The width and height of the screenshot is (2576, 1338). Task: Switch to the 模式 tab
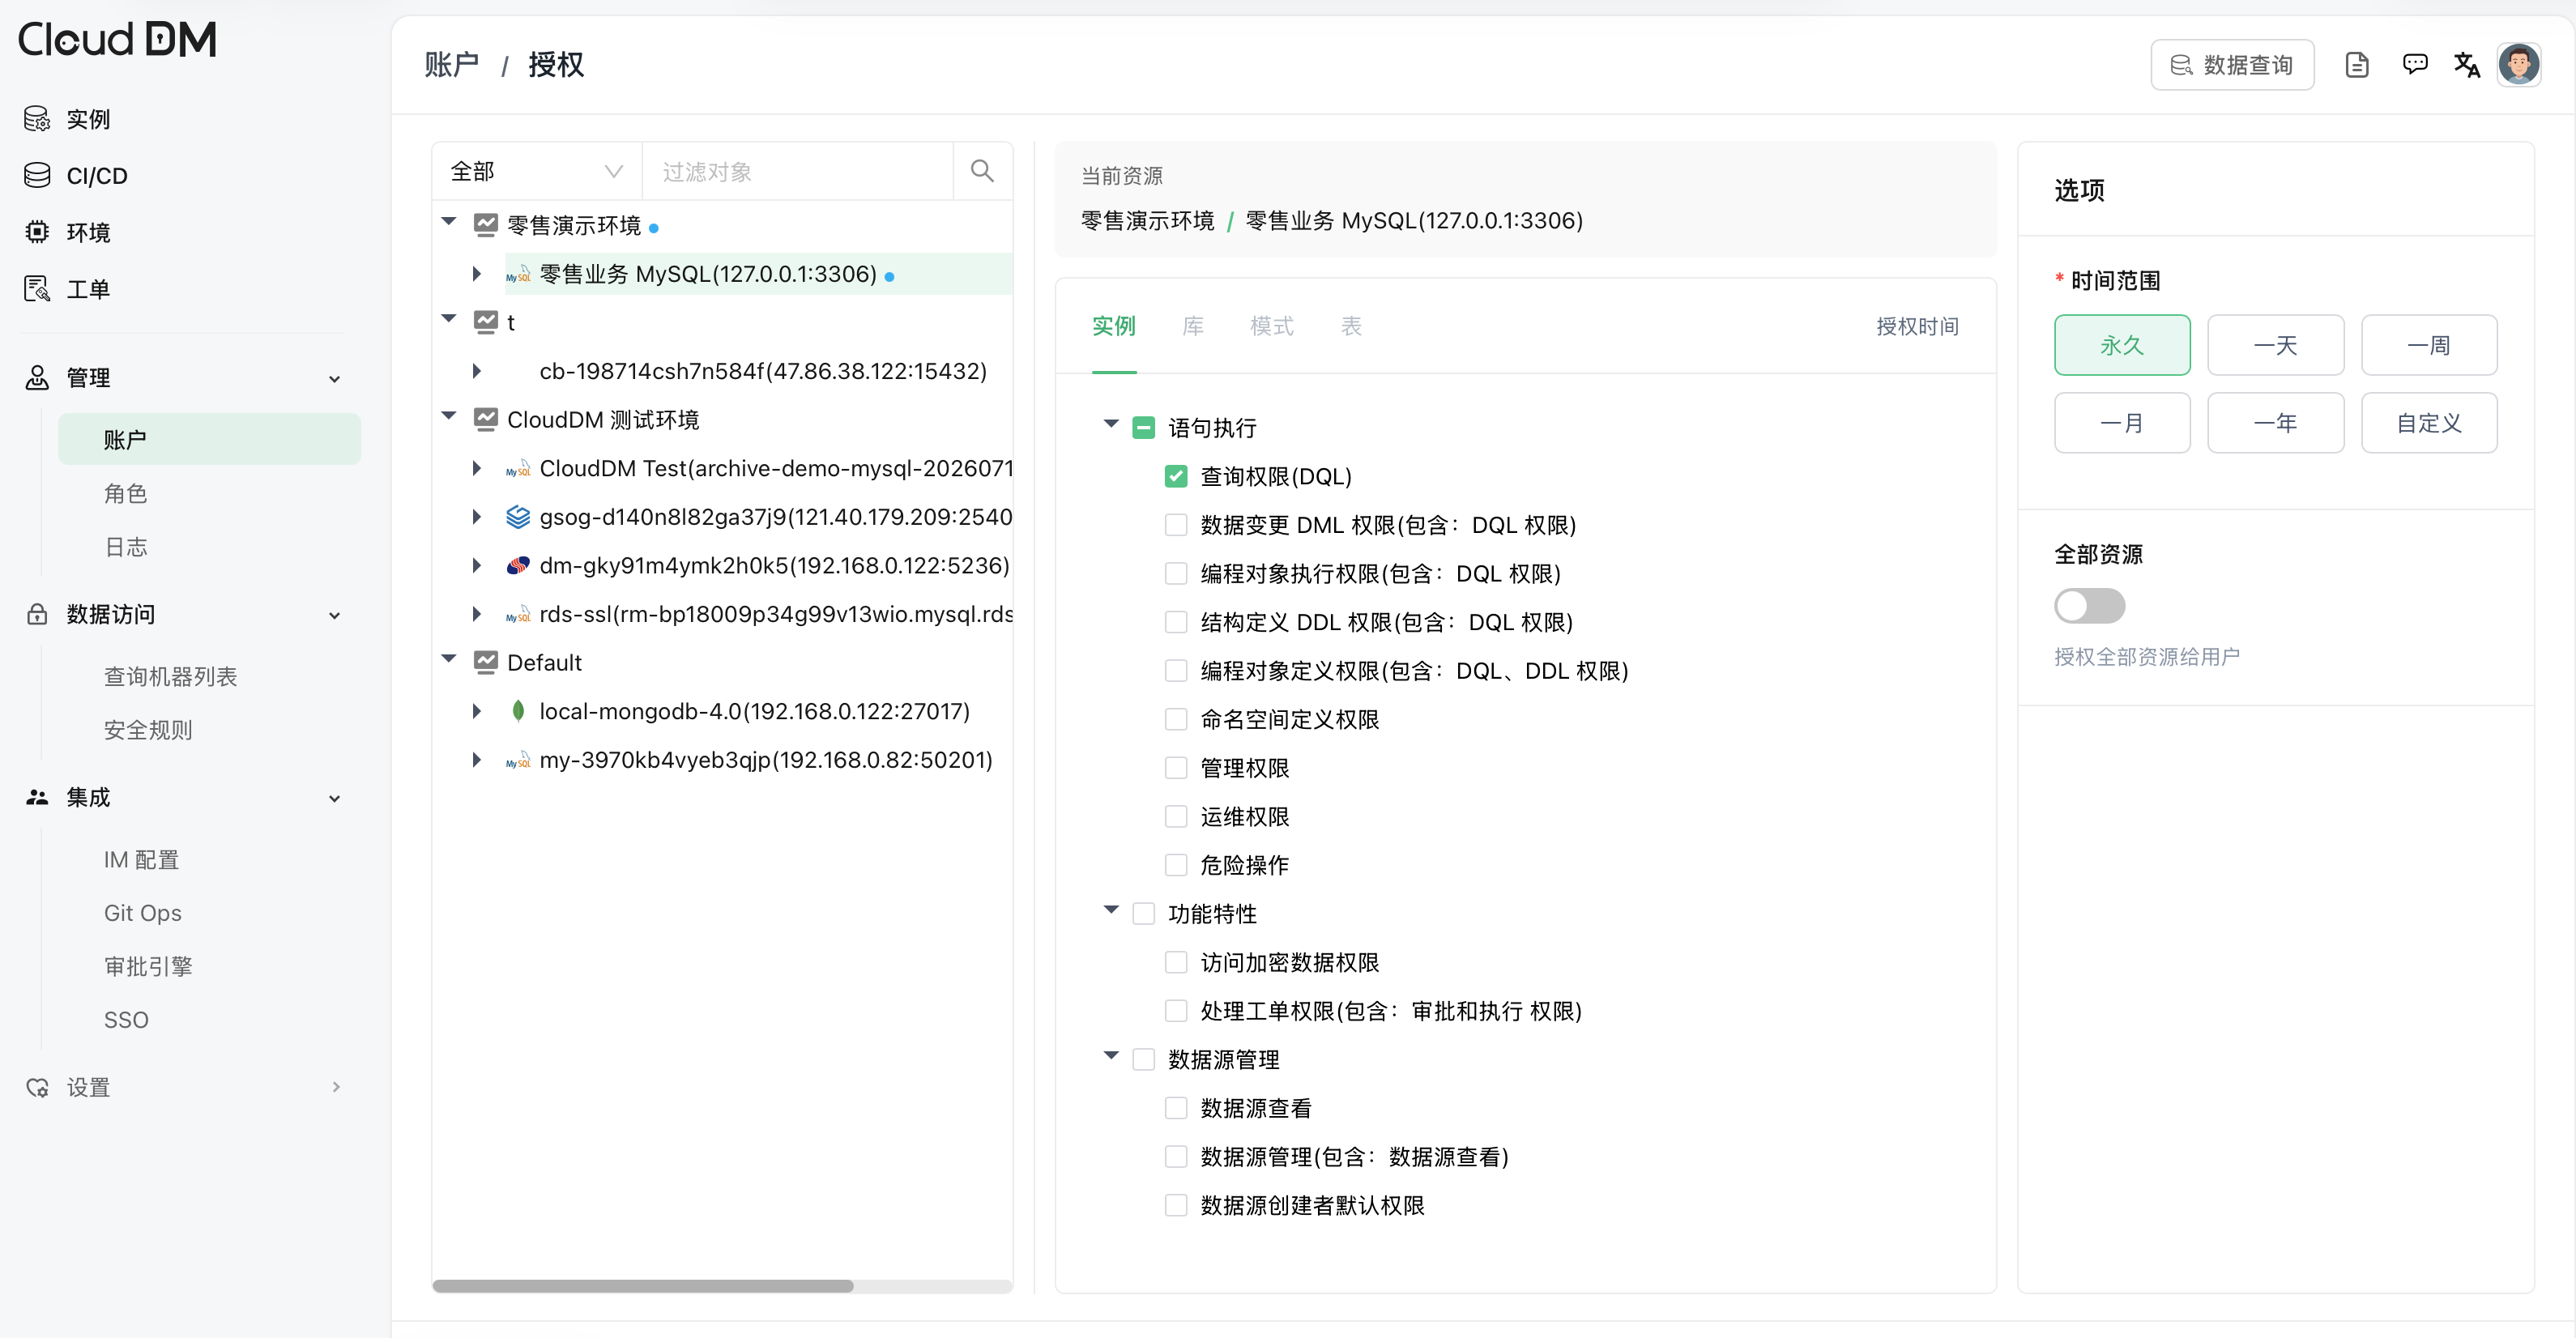click(1272, 326)
